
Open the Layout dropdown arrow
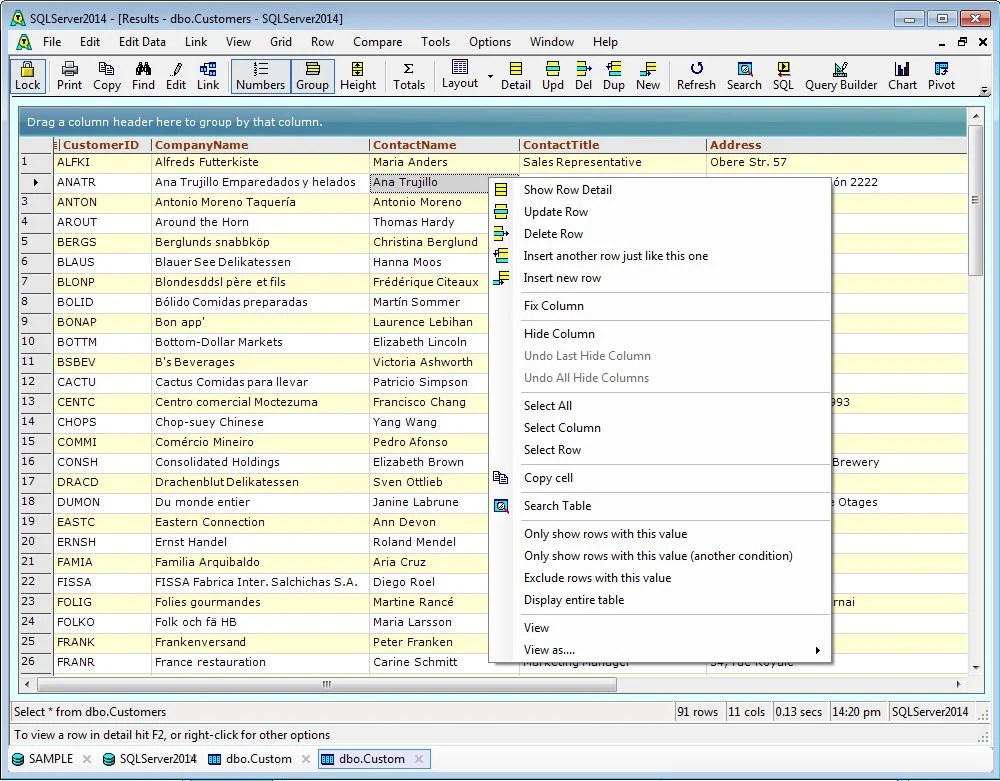(x=490, y=77)
